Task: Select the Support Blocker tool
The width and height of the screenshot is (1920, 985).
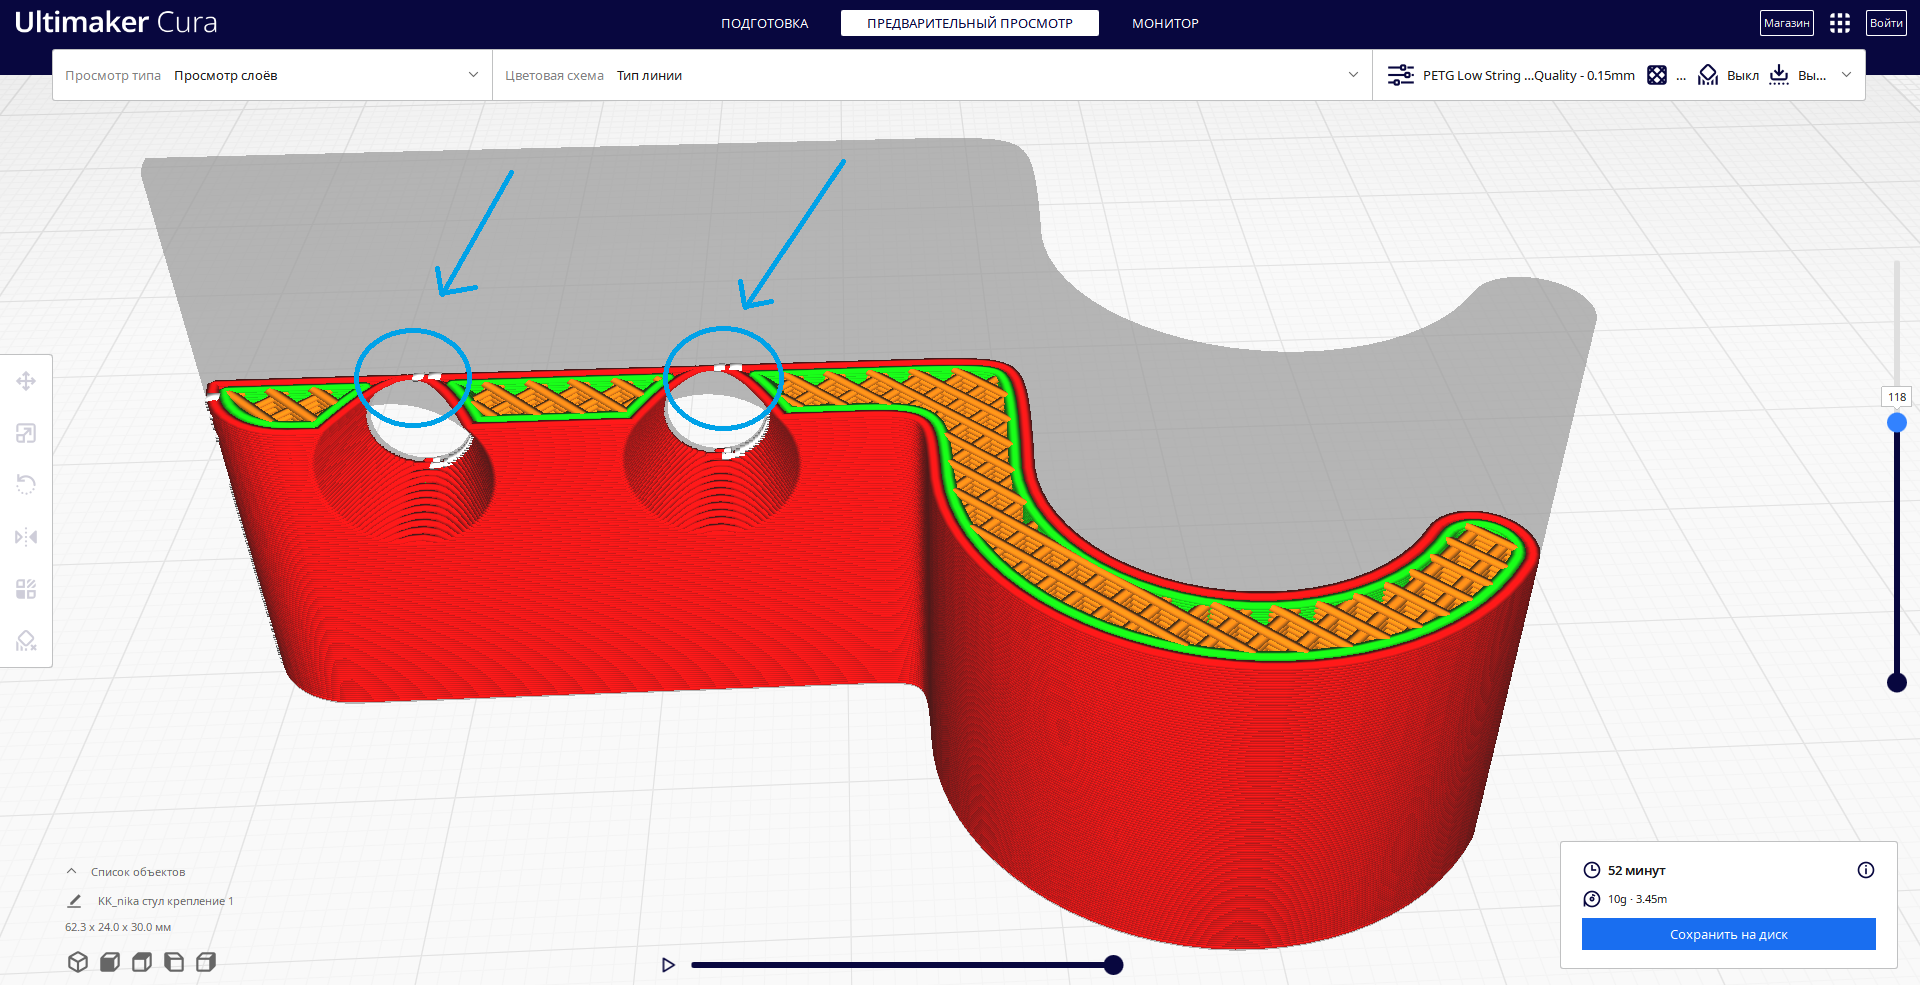Action: click(x=26, y=641)
